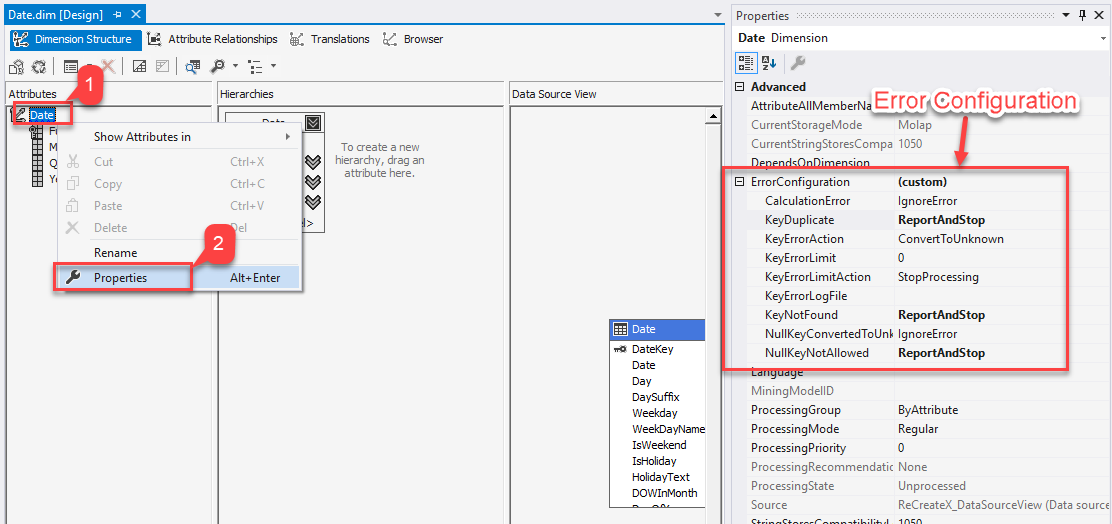
Task: Open the Attribute Relationships tab
Action: click(x=213, y=39)
